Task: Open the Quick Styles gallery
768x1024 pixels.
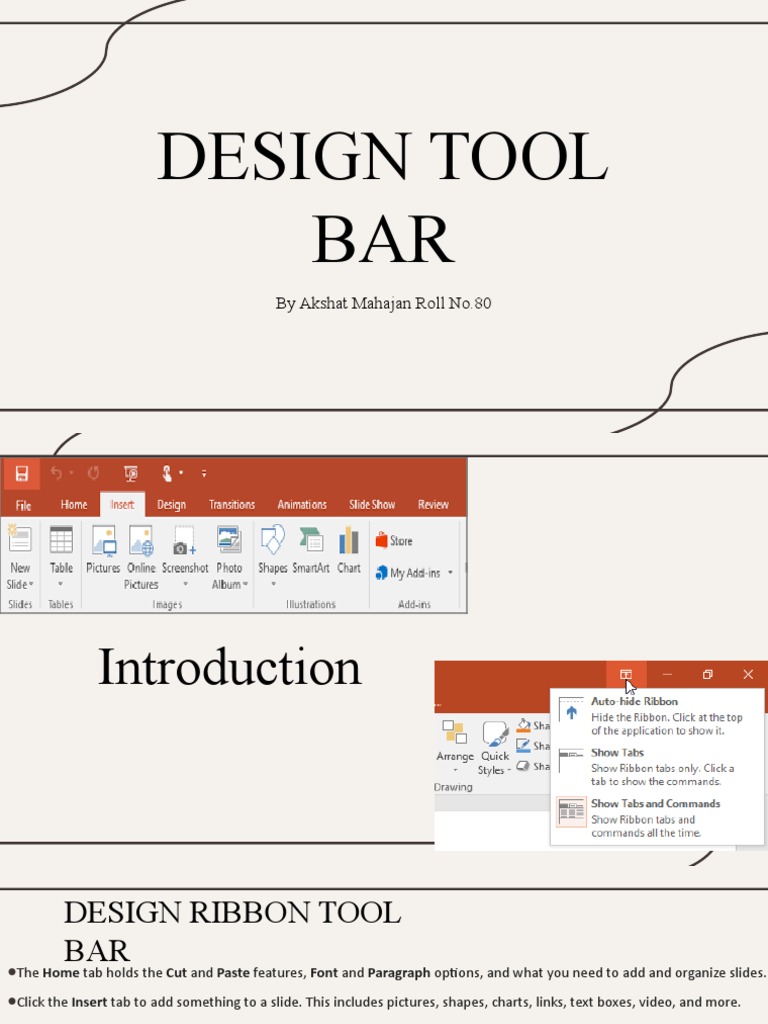Action: (x=495, y=749)
